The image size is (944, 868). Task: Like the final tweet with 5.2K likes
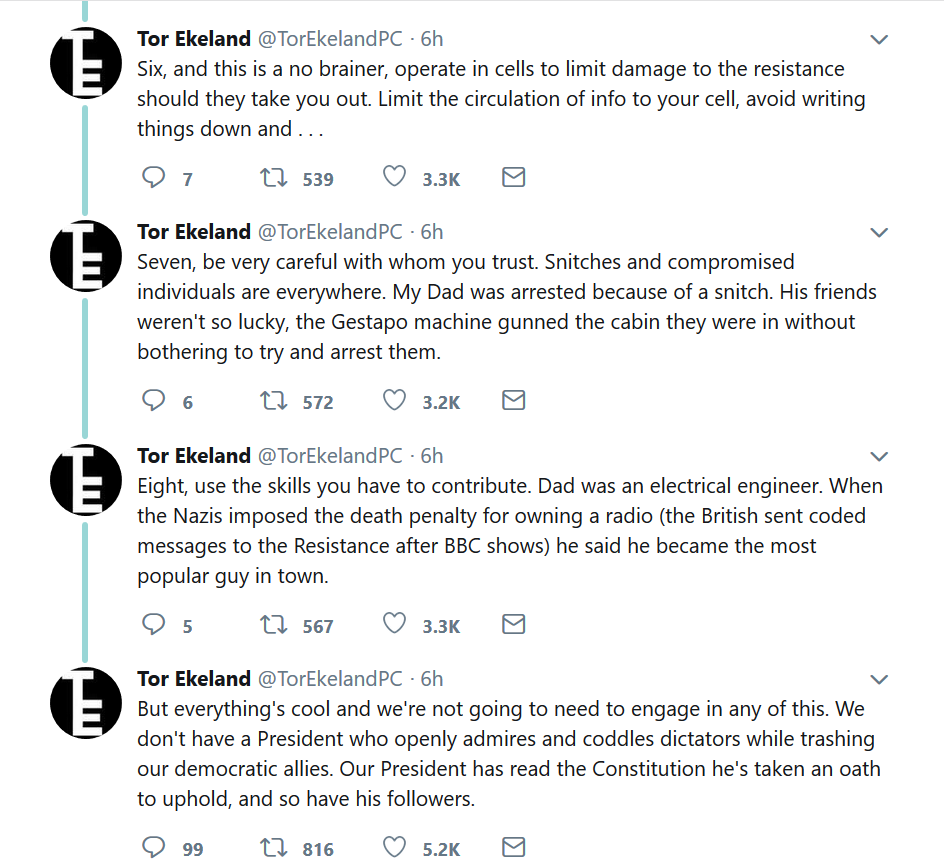point(395,848)
